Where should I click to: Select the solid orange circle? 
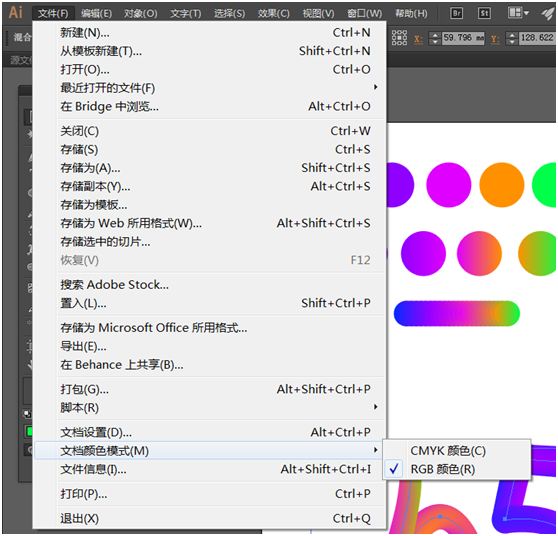[502, 185]
